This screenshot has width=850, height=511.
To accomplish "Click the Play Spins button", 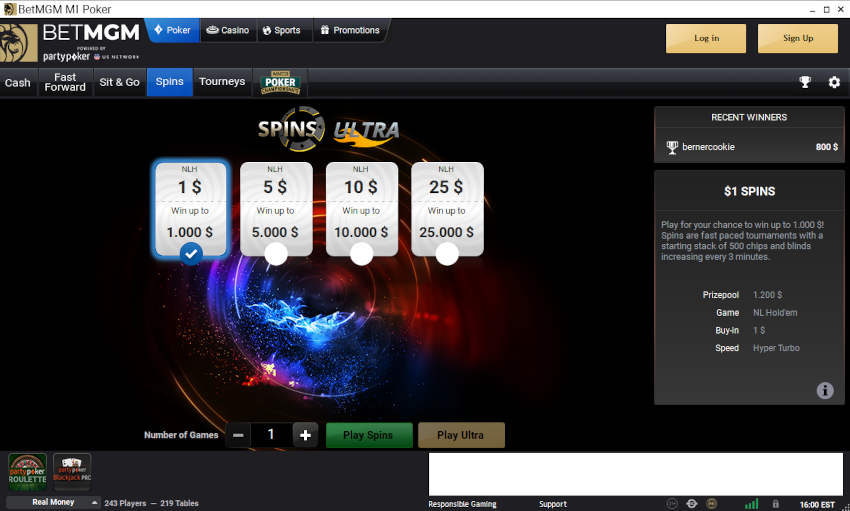I will point(369,435).
